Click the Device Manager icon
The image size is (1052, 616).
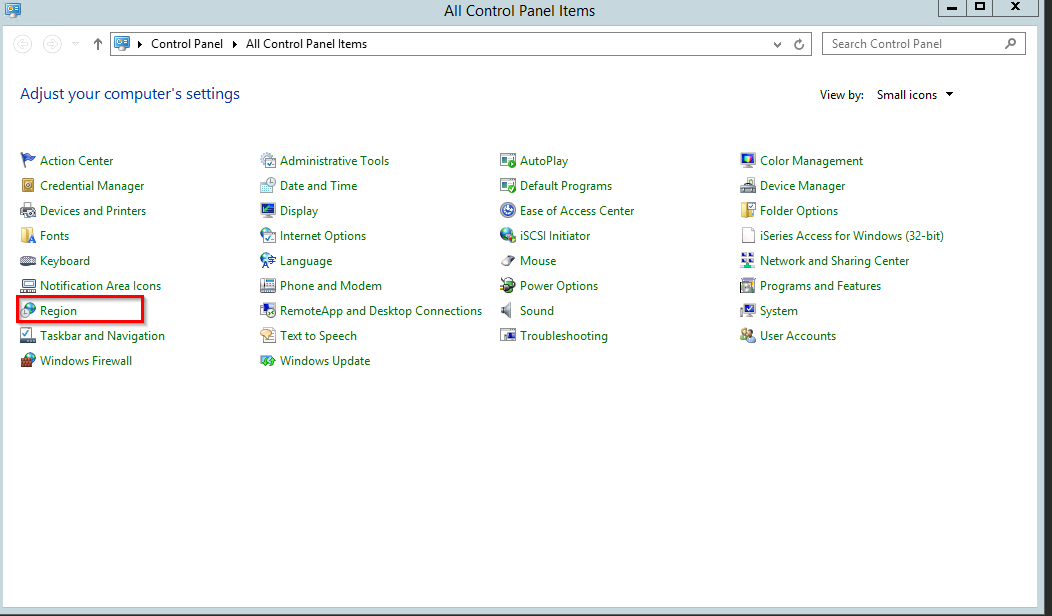click(x=748, y=186)
